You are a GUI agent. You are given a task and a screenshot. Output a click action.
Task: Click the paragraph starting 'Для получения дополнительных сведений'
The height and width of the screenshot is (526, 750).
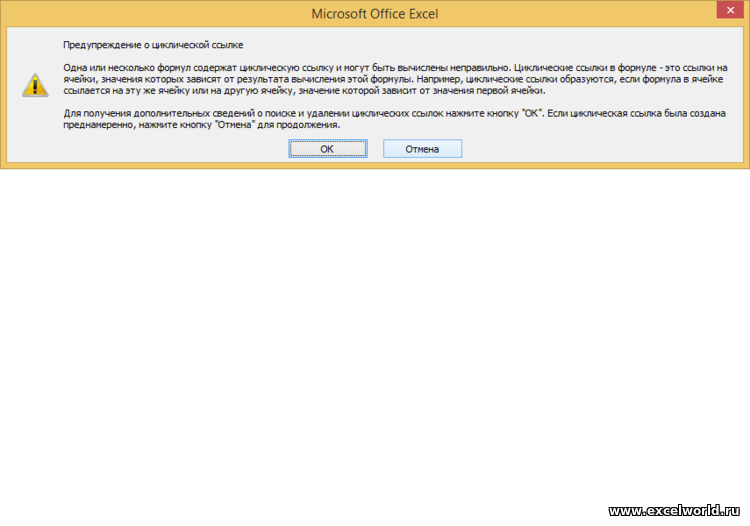[x=395, y=119]
